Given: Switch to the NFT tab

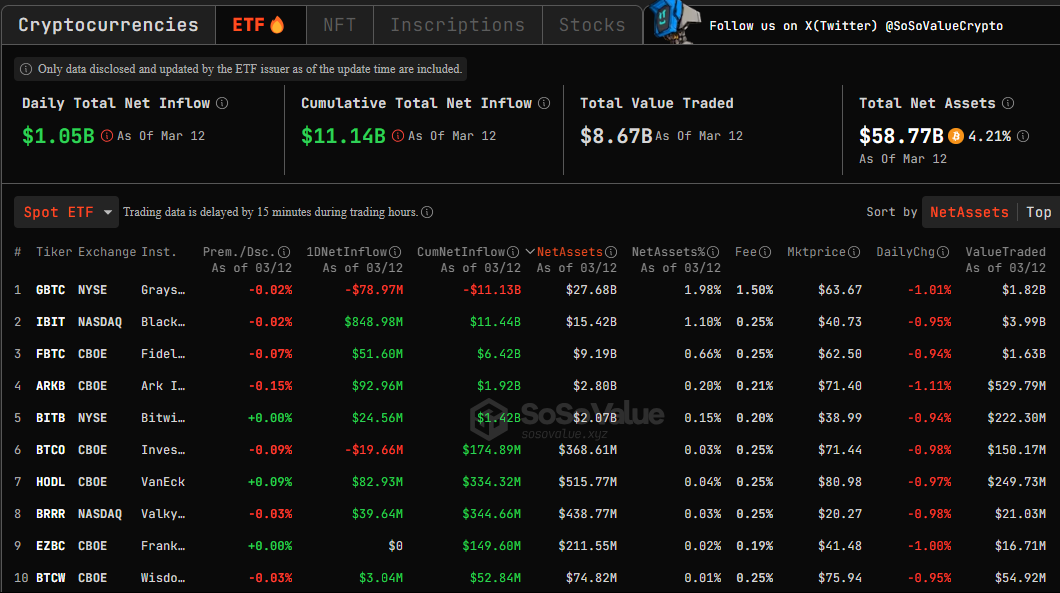Looking at the screenshot, I should 339,25.
